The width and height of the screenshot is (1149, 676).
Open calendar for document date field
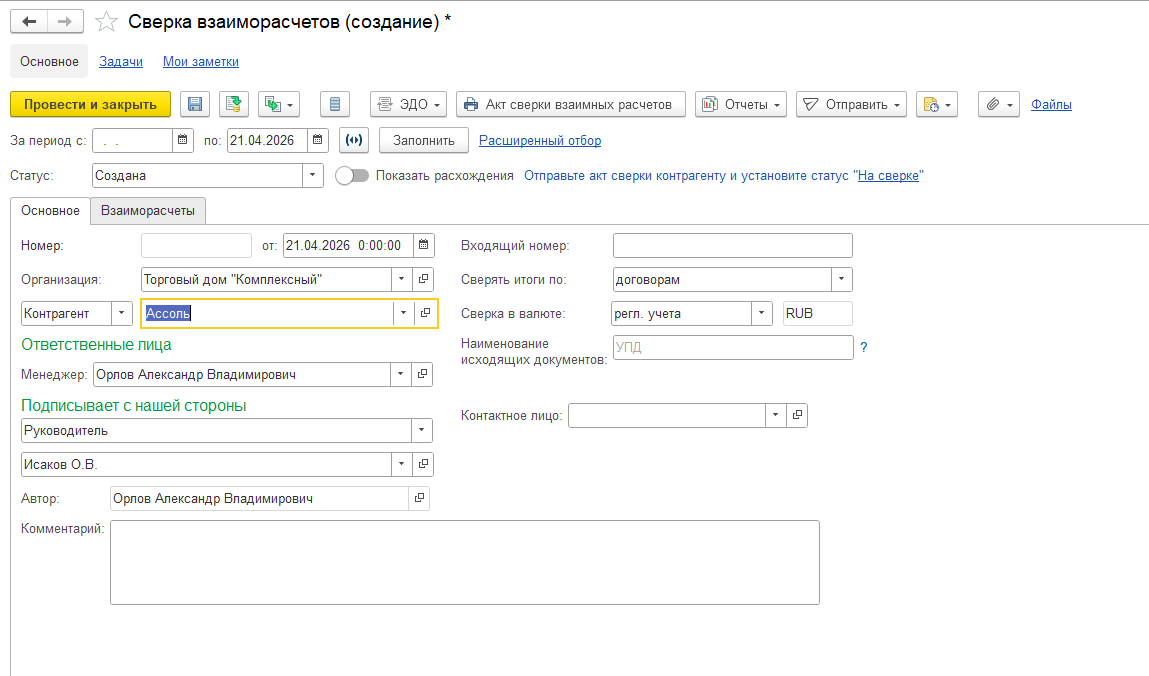coord(424,245)
